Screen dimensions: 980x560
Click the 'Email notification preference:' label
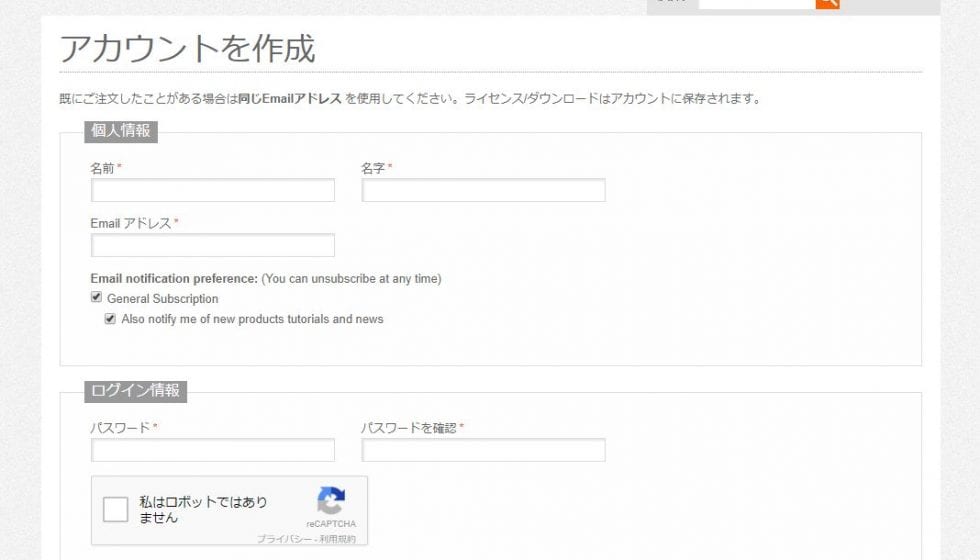point(174,279)
